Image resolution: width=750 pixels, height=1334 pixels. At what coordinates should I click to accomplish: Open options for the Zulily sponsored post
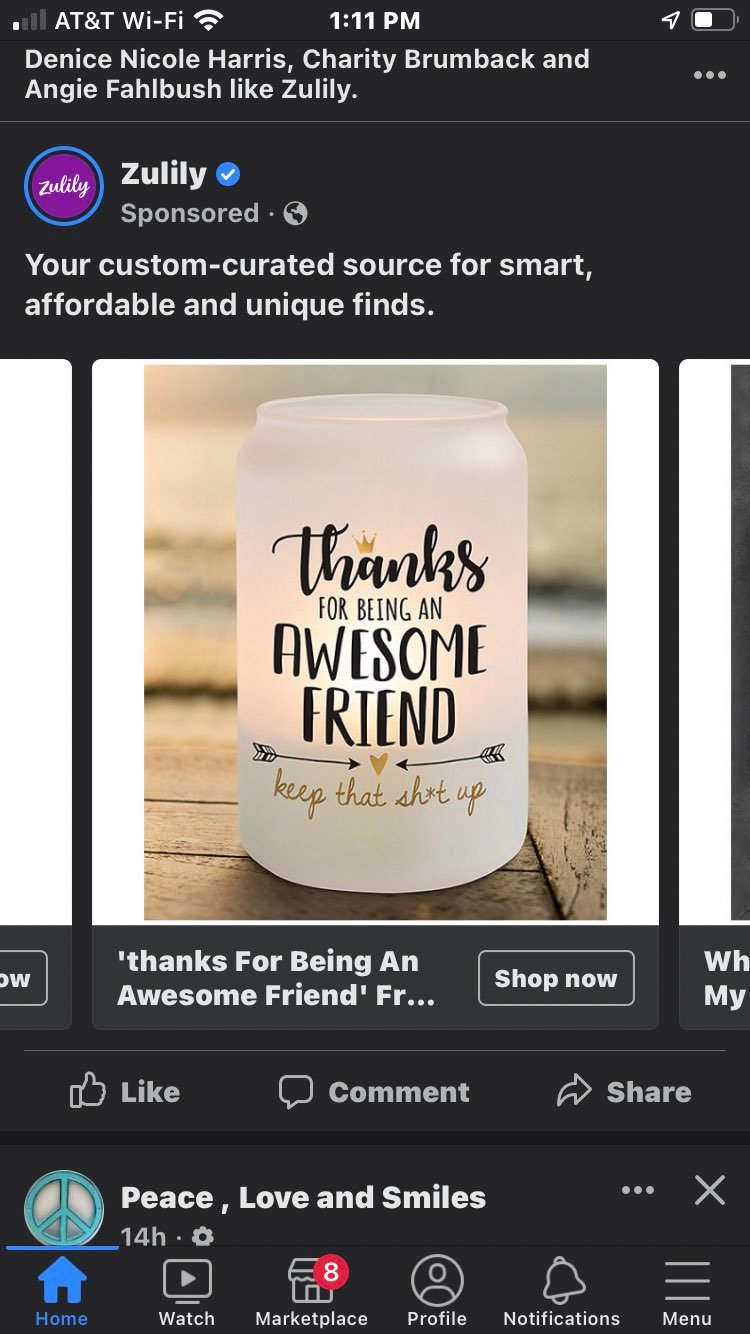click(x=709, y=75)
